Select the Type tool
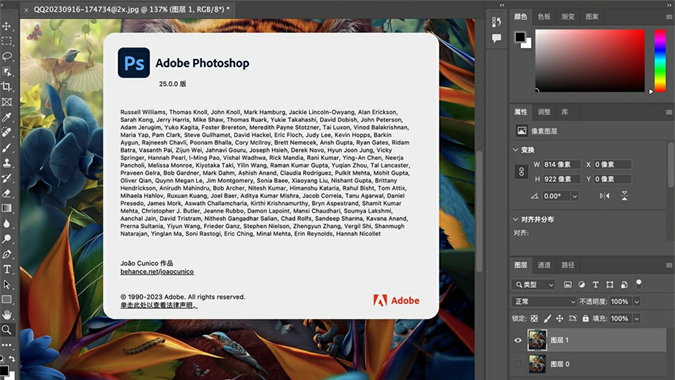Viewport: 675px width, 380px height. (x=7, y=269)
